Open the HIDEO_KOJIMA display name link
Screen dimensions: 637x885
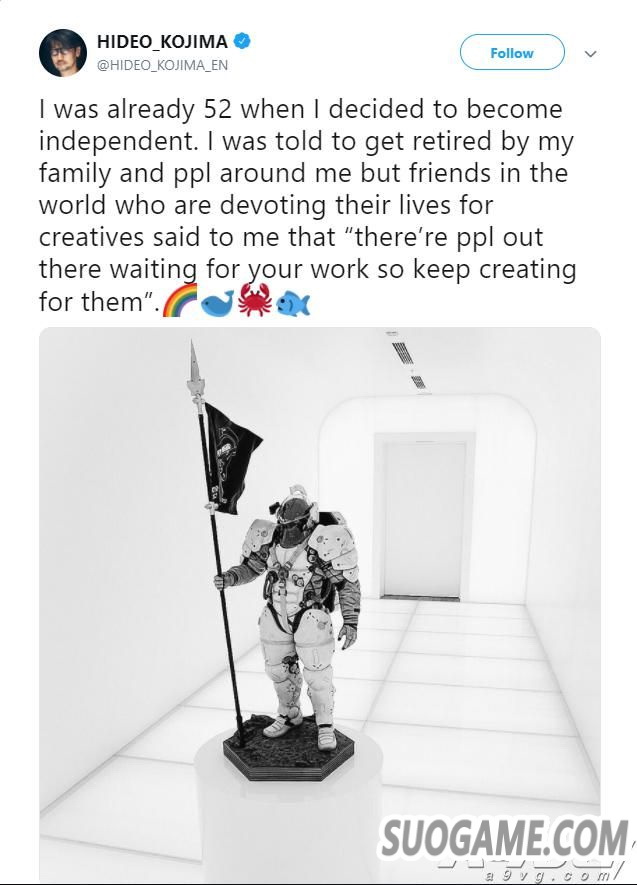[x=162, y=41]
